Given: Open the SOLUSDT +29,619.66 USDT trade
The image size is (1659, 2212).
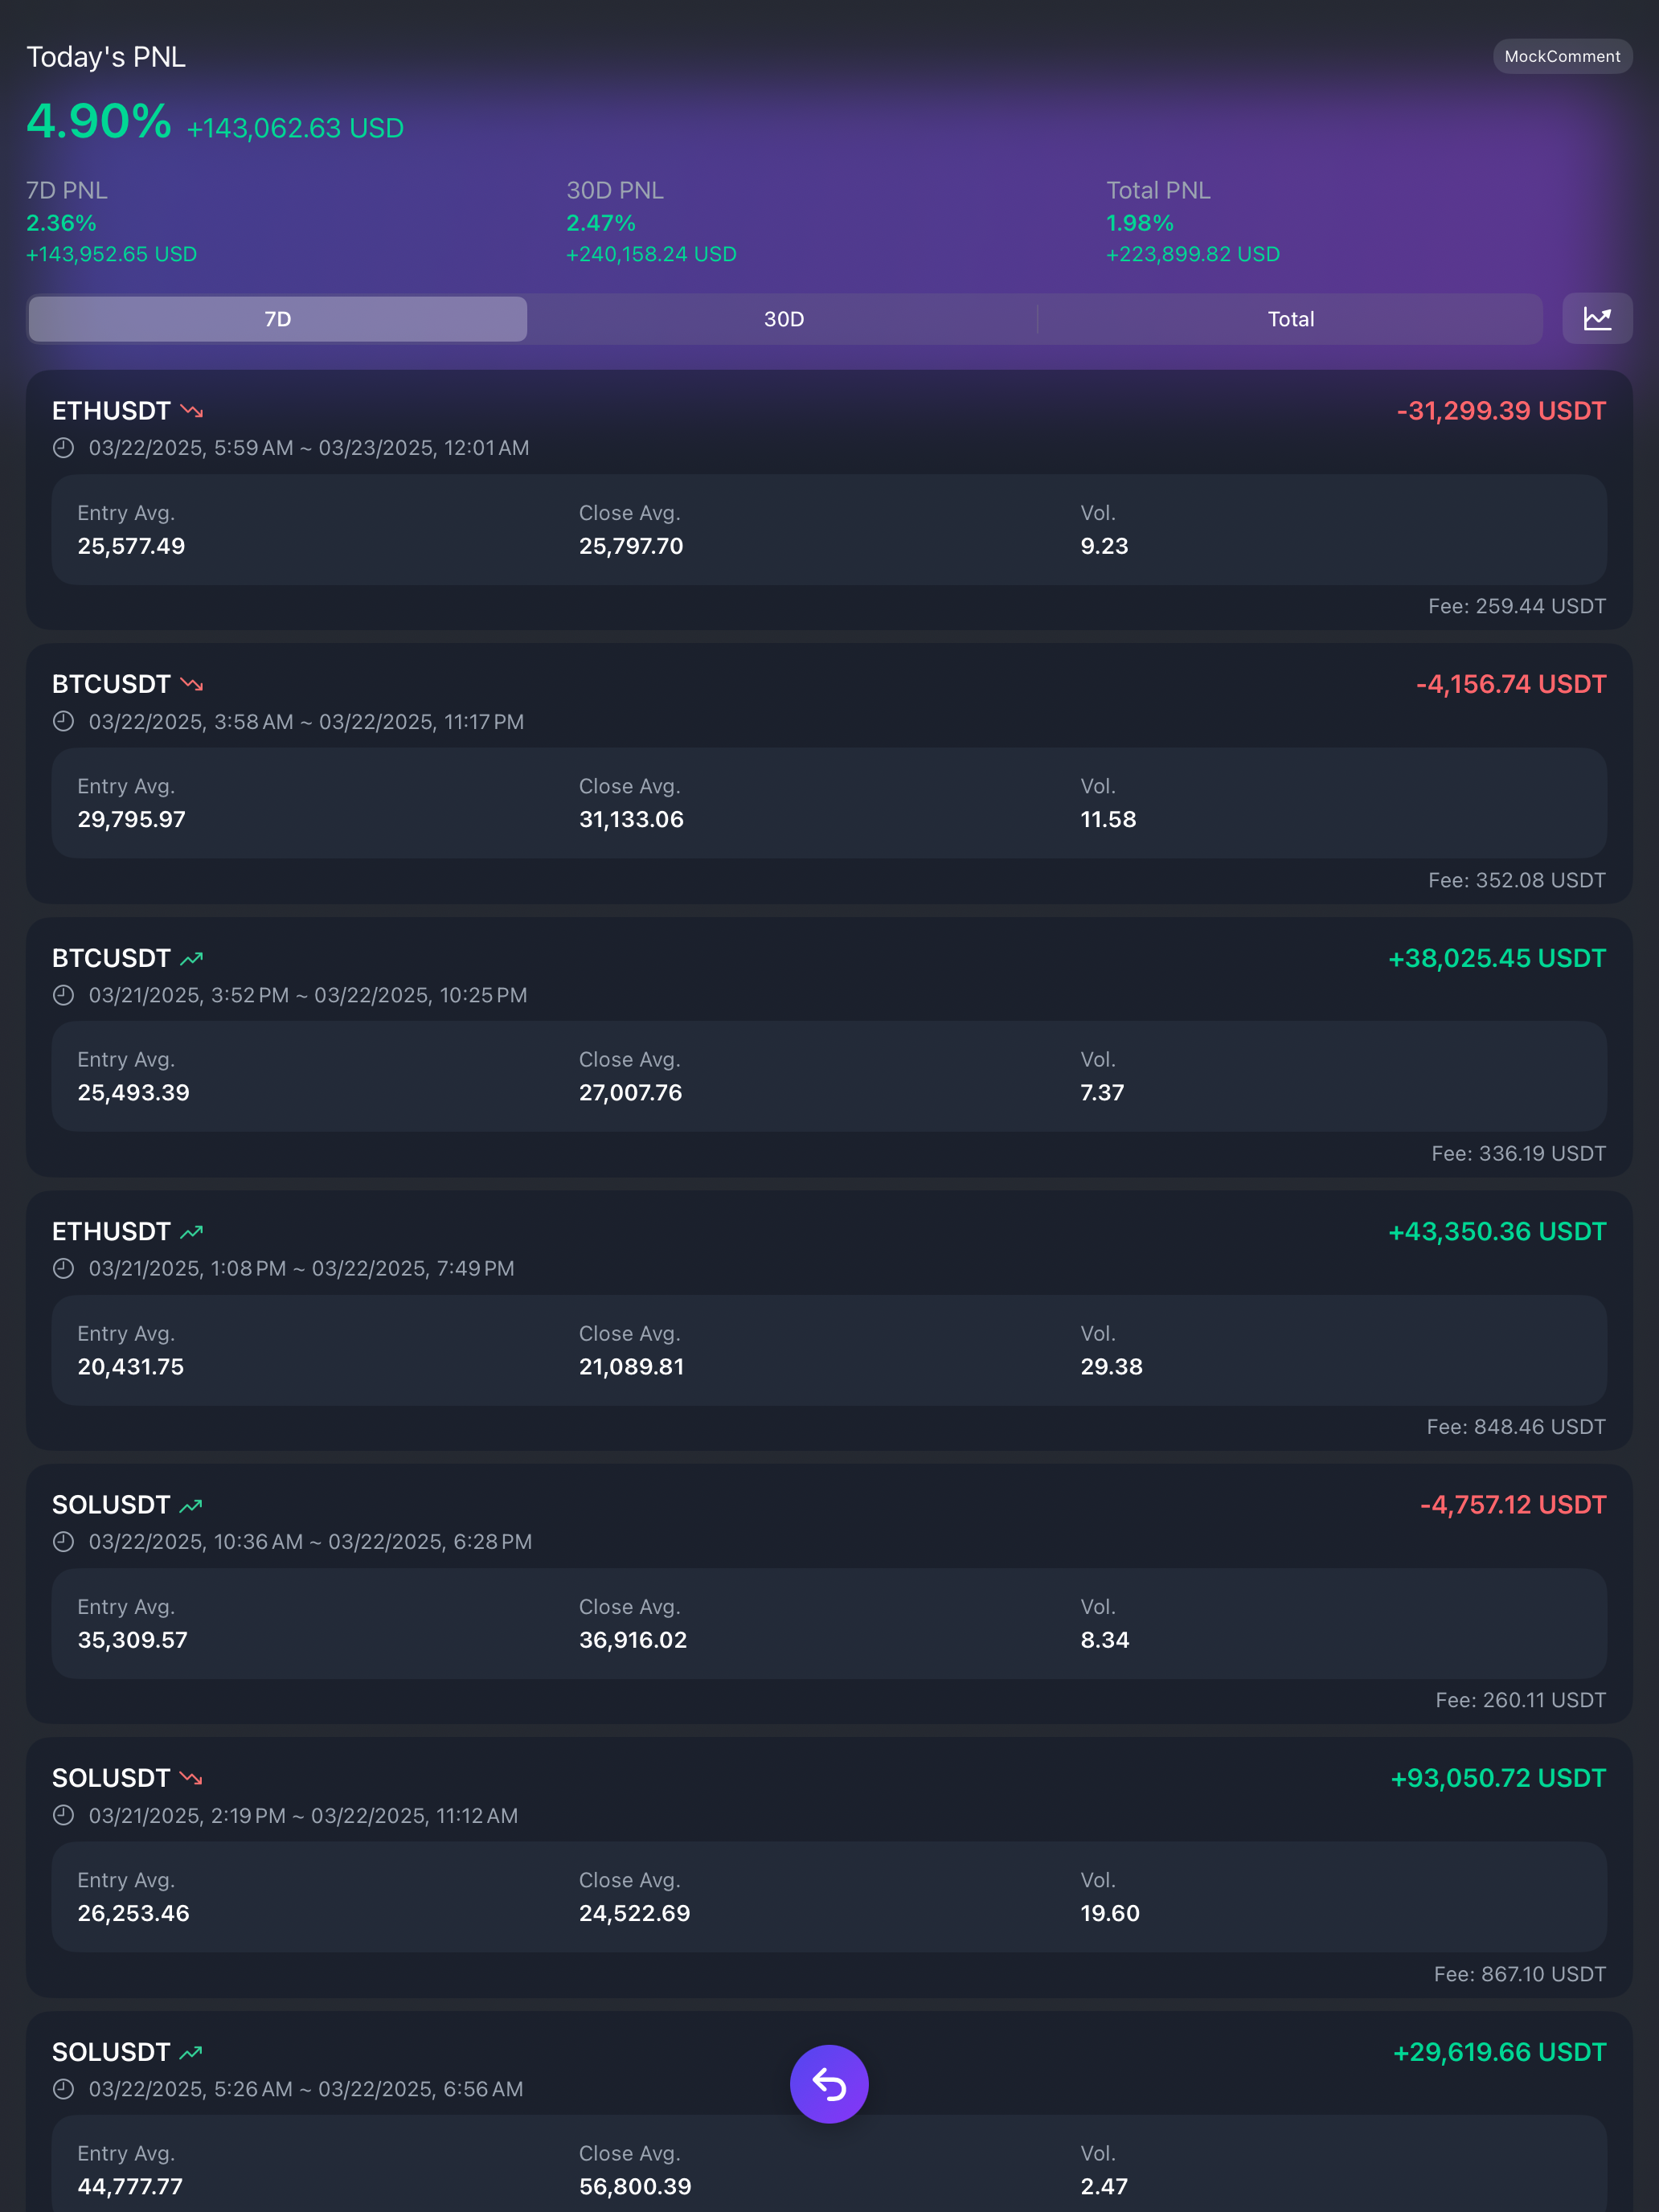Looking at the screenshot, I should (829, 2112).
